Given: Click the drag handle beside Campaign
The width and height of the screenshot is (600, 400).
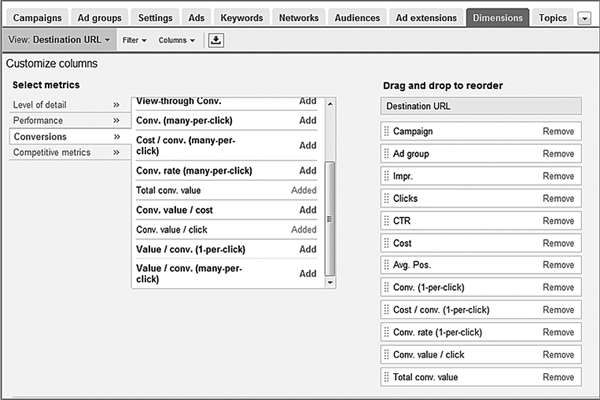Looking at the screenshot, I should [386, 131].
